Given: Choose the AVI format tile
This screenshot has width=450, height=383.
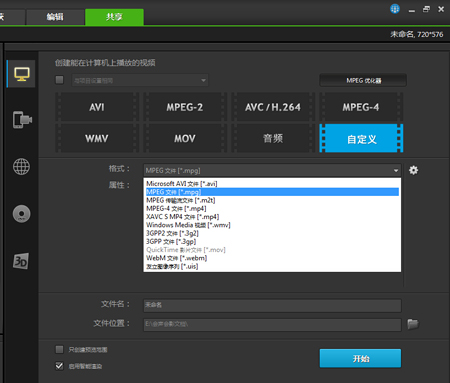Looking at the screenshot, I should [x=97, y=107].
